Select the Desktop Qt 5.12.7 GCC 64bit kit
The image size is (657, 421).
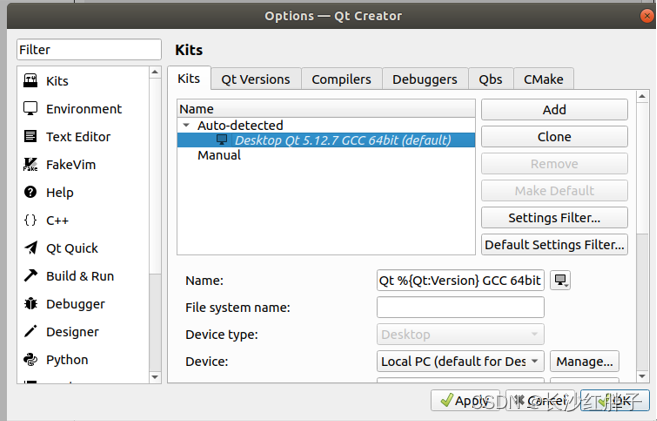[342, 140]
